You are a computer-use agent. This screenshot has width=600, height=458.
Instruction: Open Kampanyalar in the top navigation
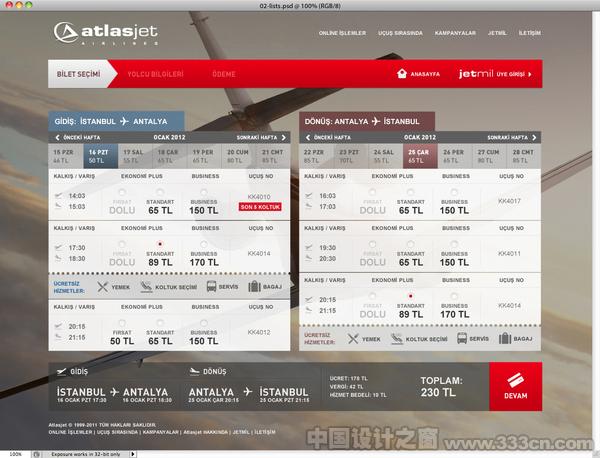coord(455,33)
